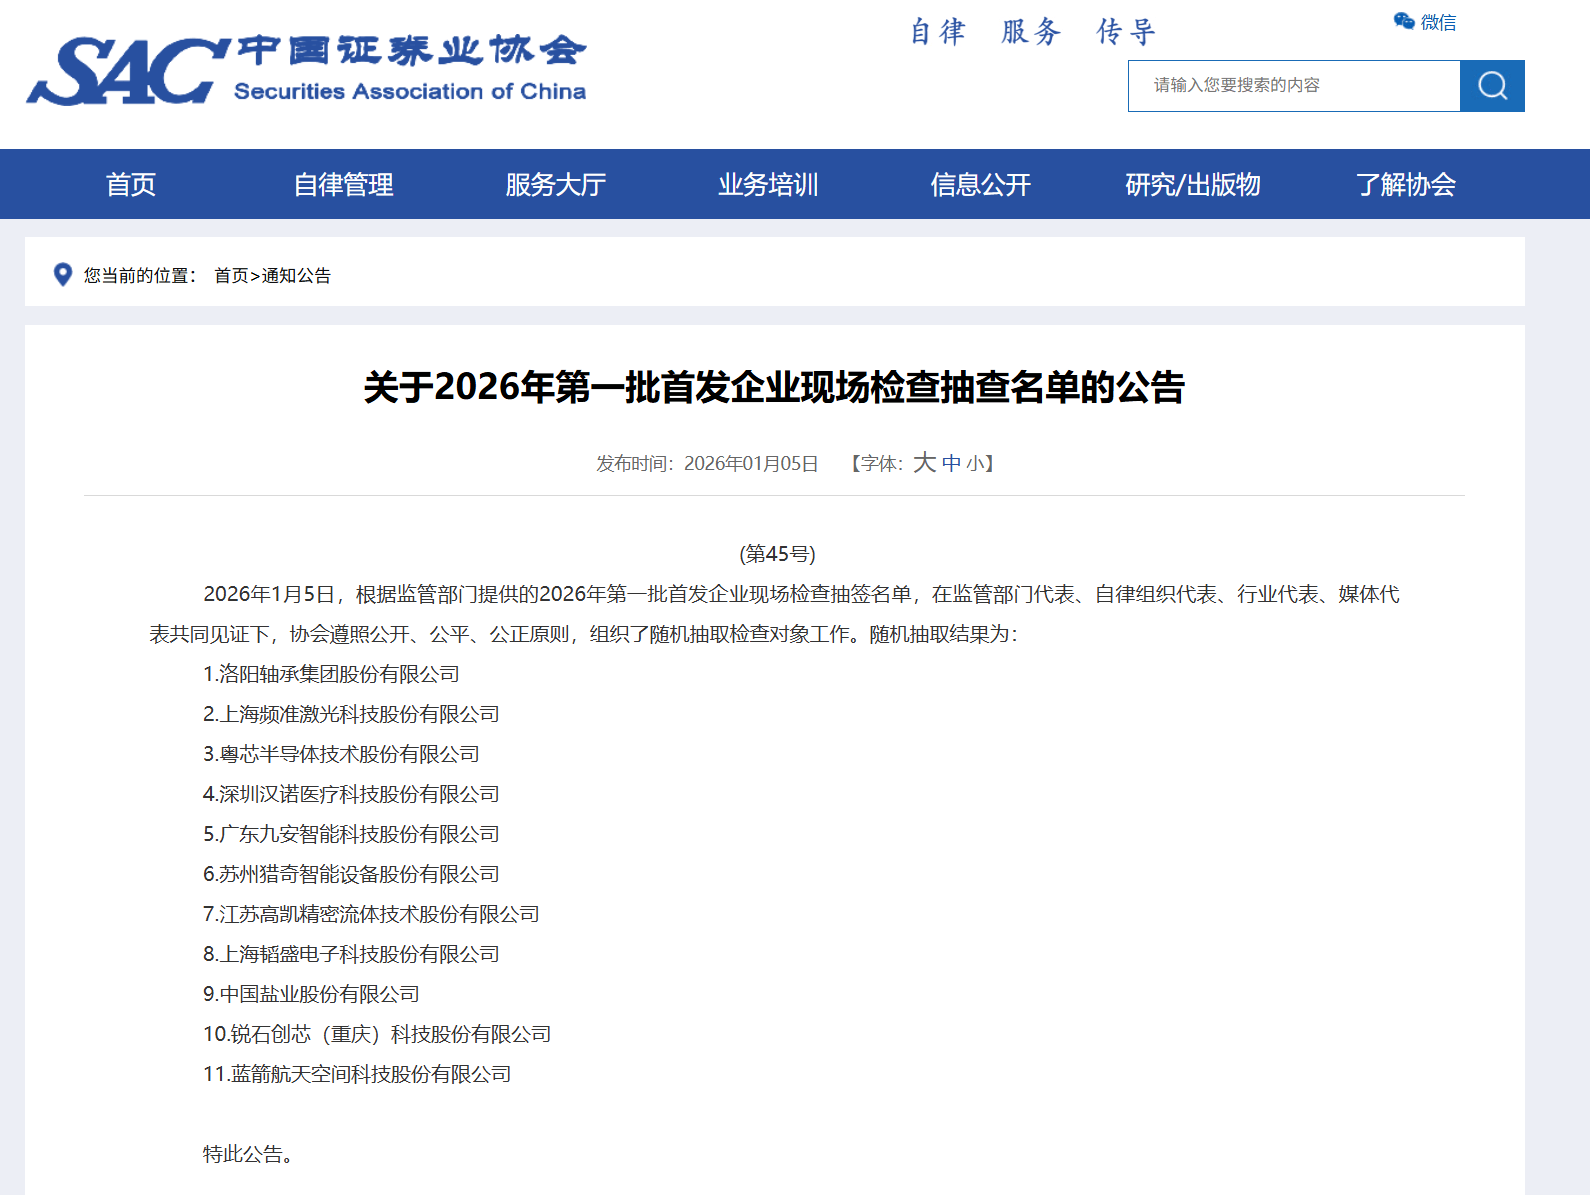The height and width of the screenshot is (1195, 1590).
Task: Type in the search box field
Action: coord(1293,86)
